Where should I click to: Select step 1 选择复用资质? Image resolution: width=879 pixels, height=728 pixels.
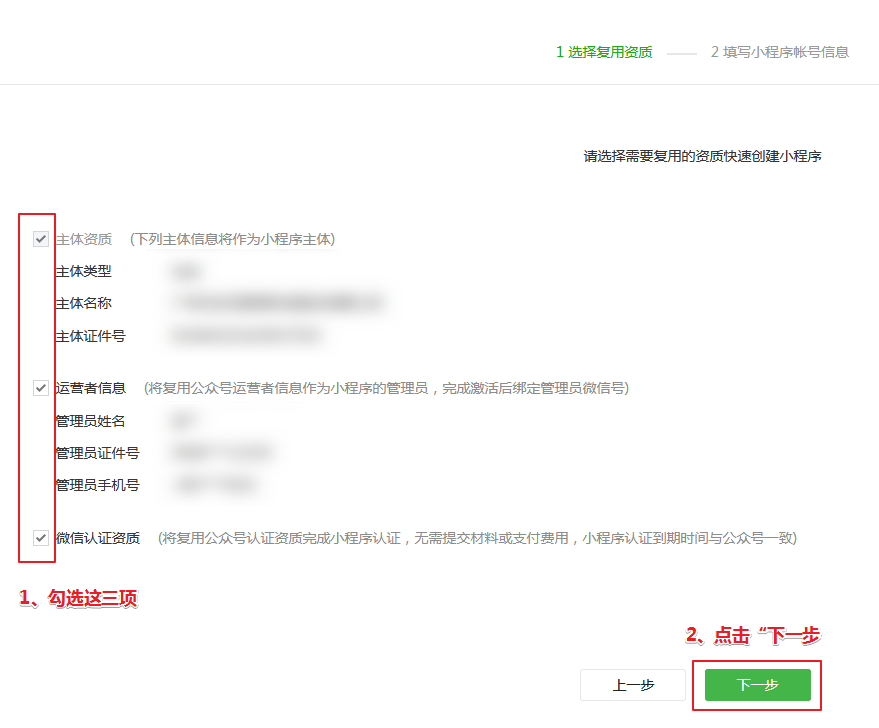click(x=604, y=52)
